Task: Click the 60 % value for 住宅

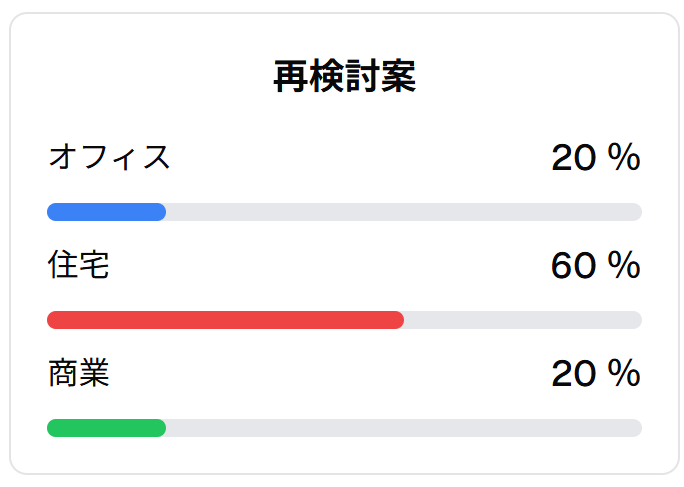Action: [596, 265]
